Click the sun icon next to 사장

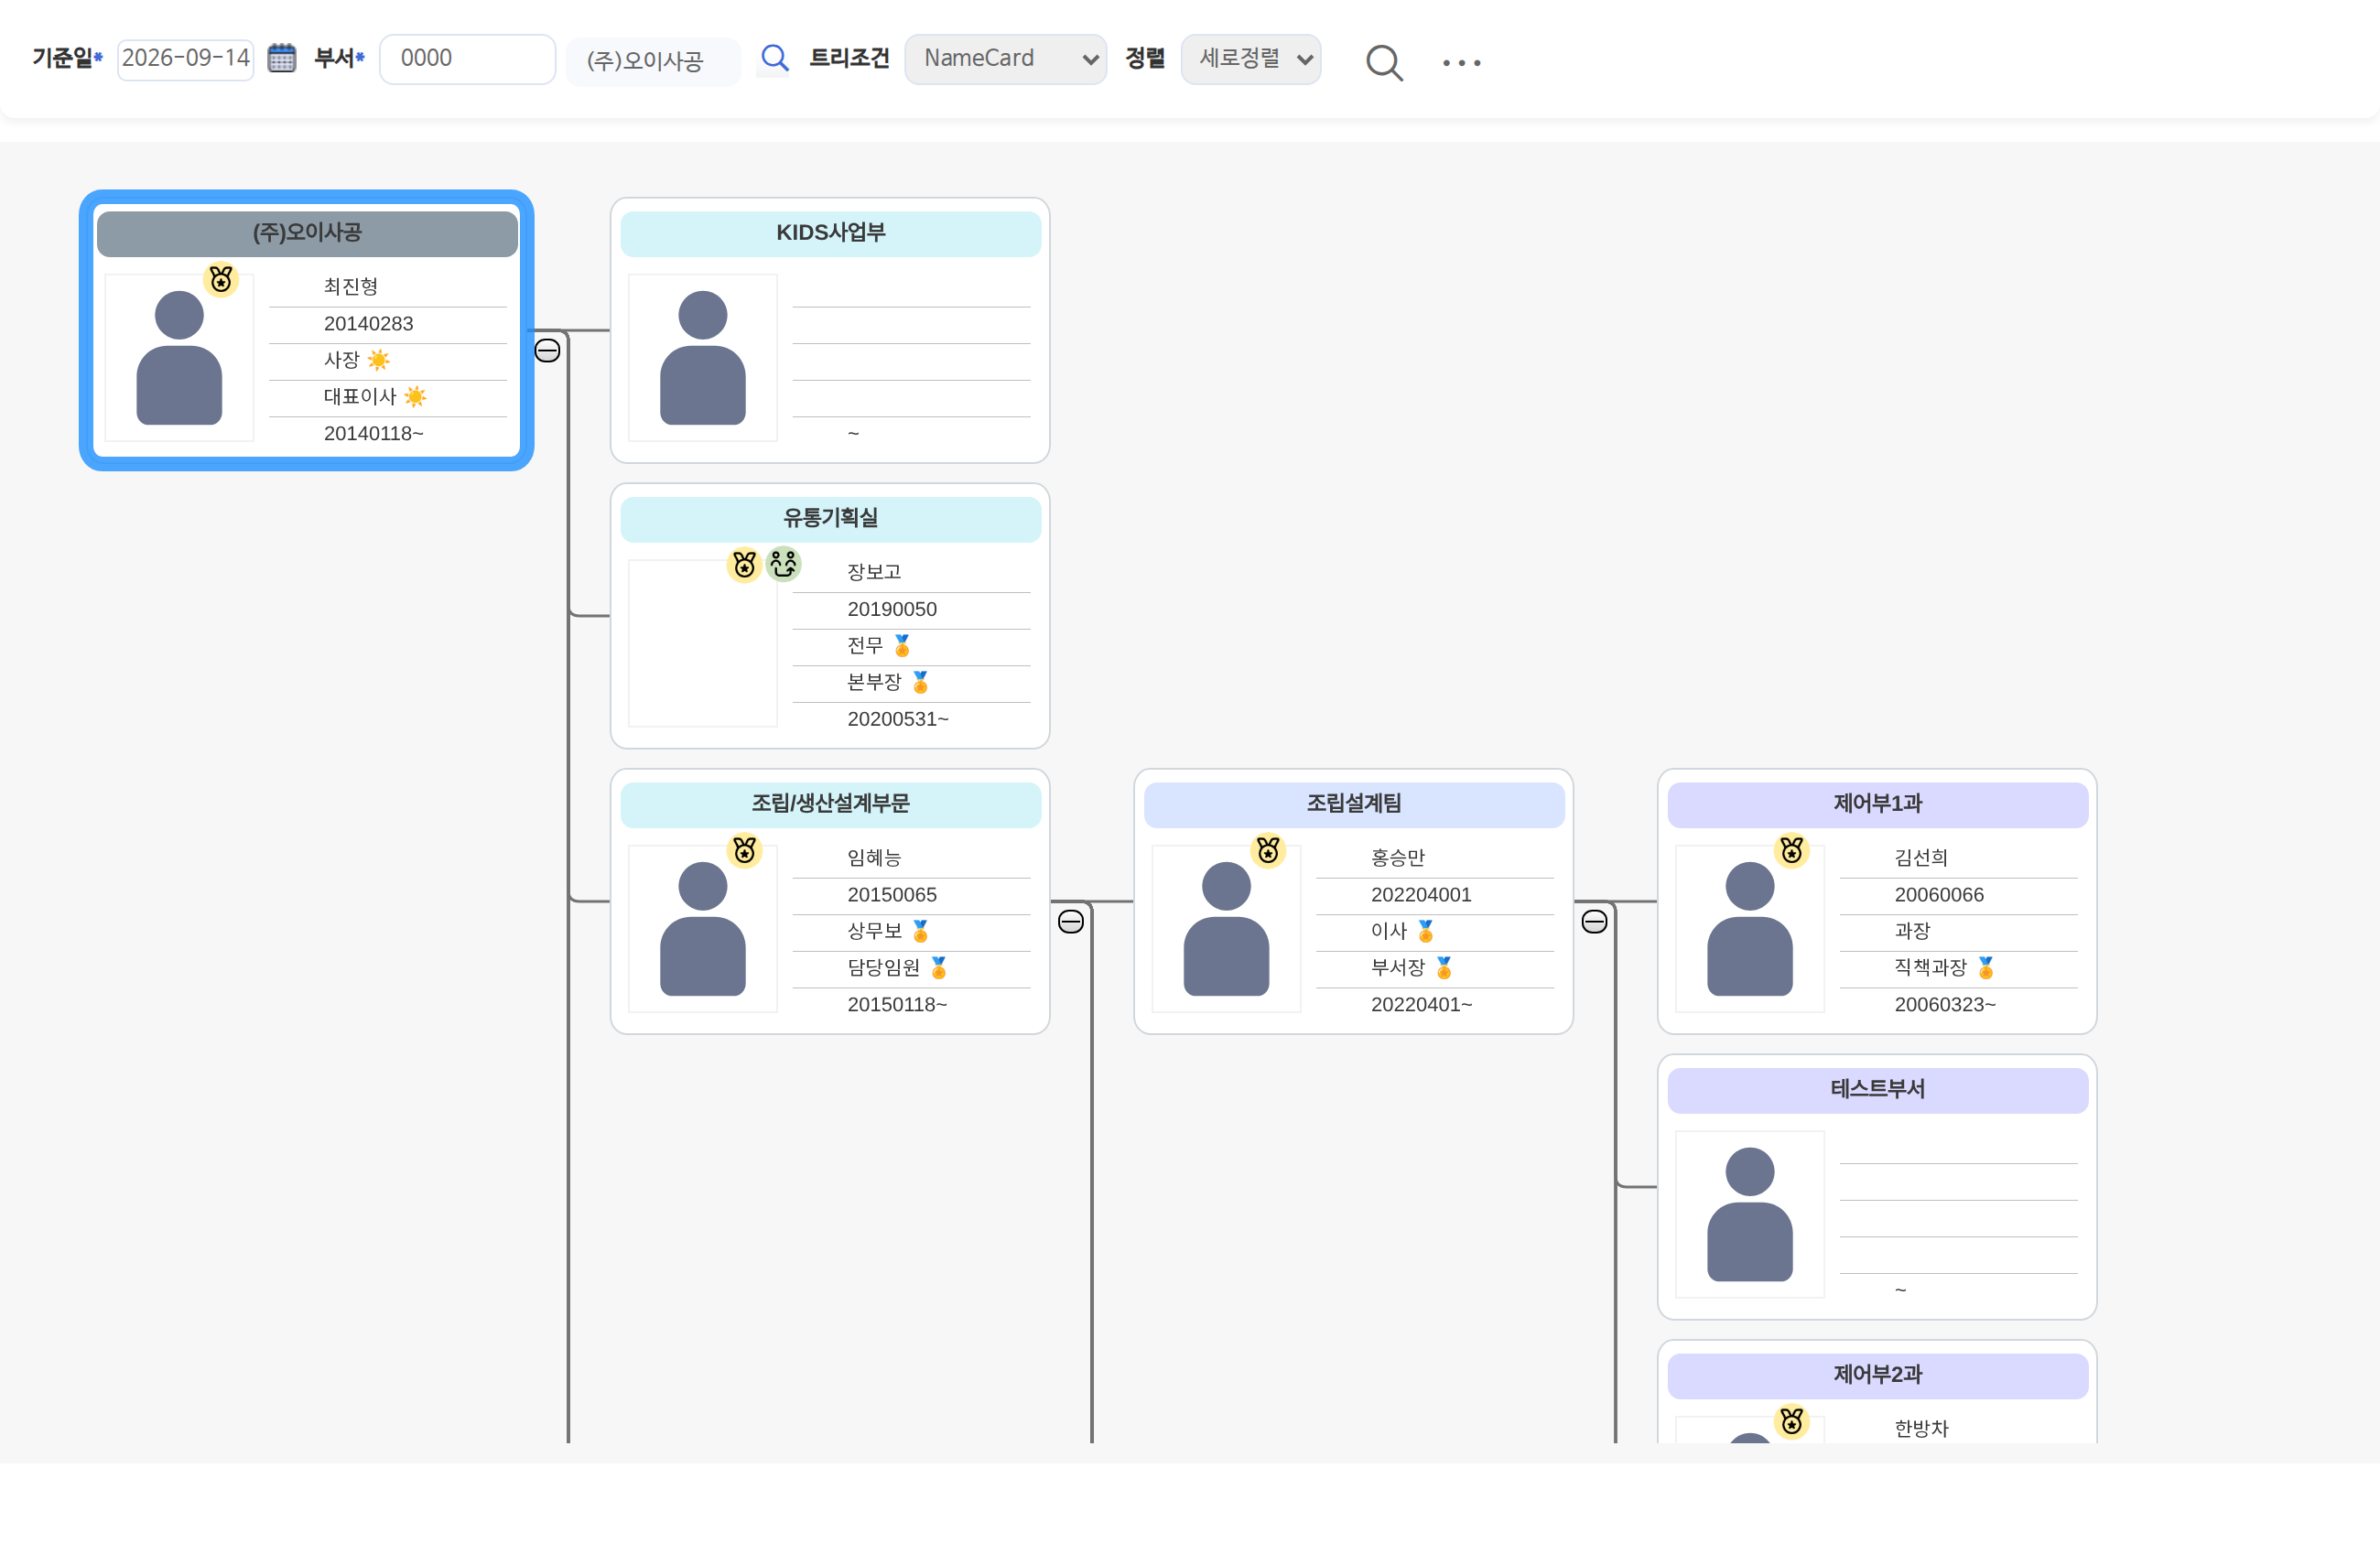coord(378,360)
